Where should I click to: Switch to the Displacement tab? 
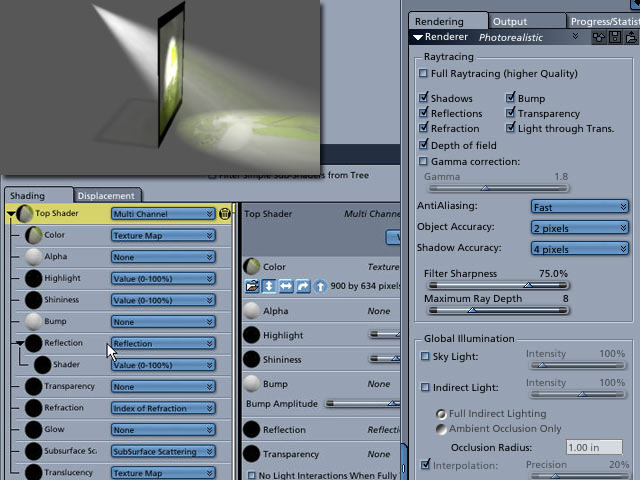106,196
